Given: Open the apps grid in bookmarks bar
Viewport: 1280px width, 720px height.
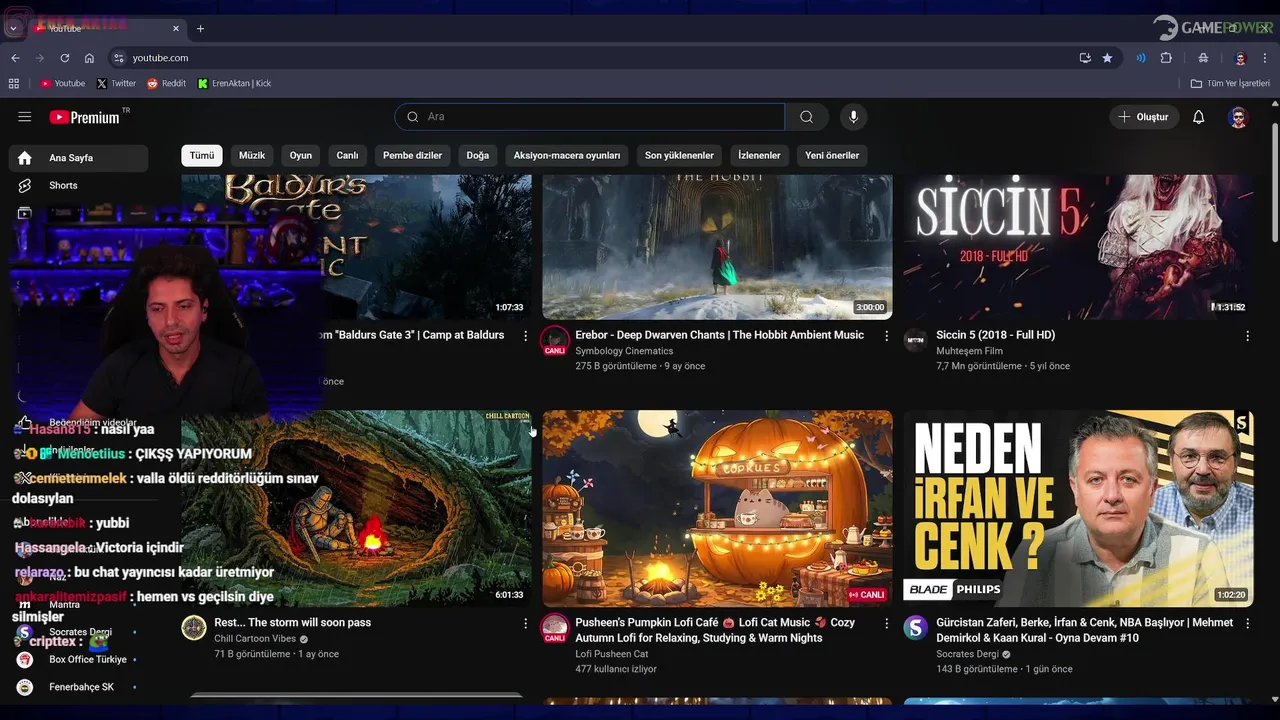Looking at the screenshot, I should pyautogui.click(x=14, y=84).
